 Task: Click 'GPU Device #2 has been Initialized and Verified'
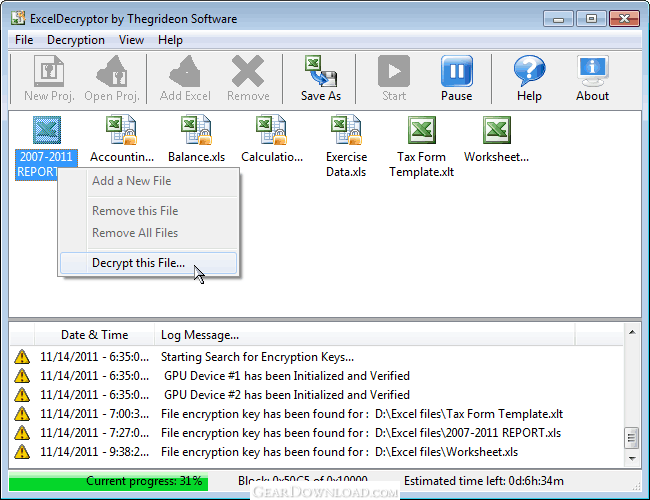point(287,395)
